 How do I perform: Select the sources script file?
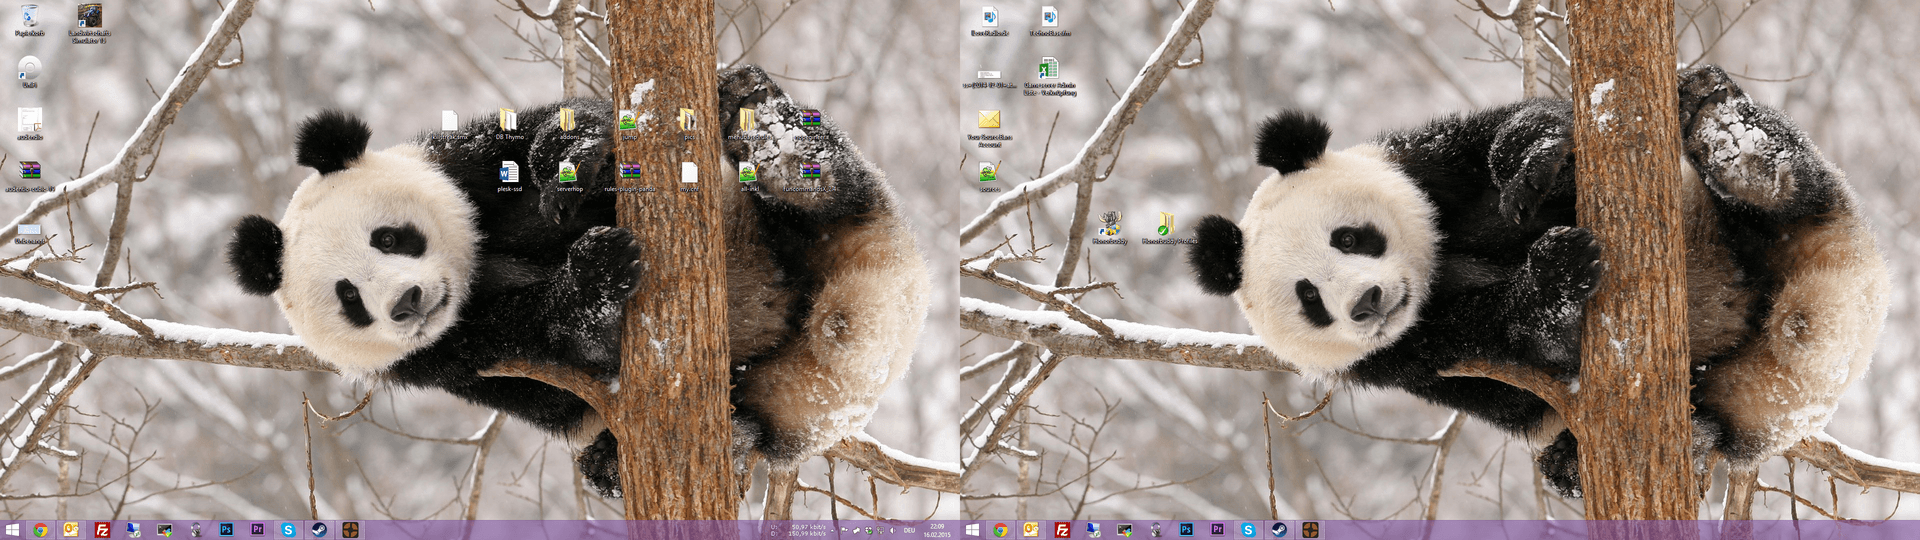[x=989, y=176]
